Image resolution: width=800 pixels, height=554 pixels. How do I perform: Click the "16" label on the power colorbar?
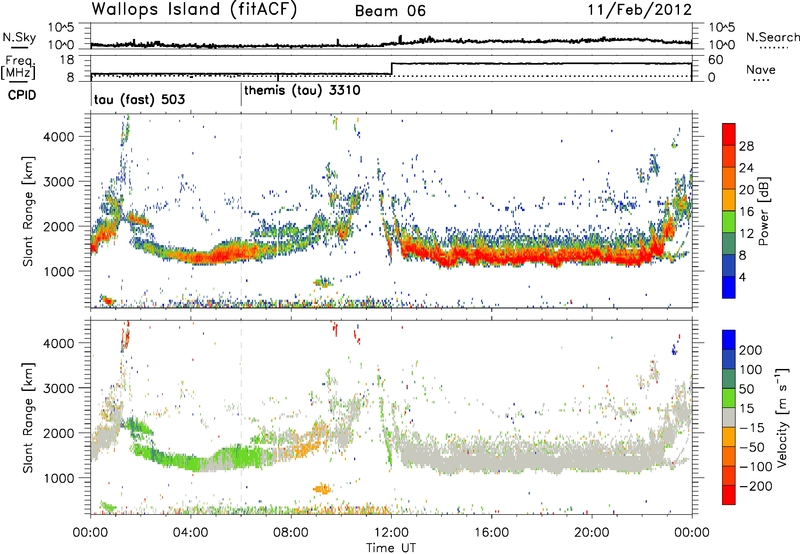746,212
